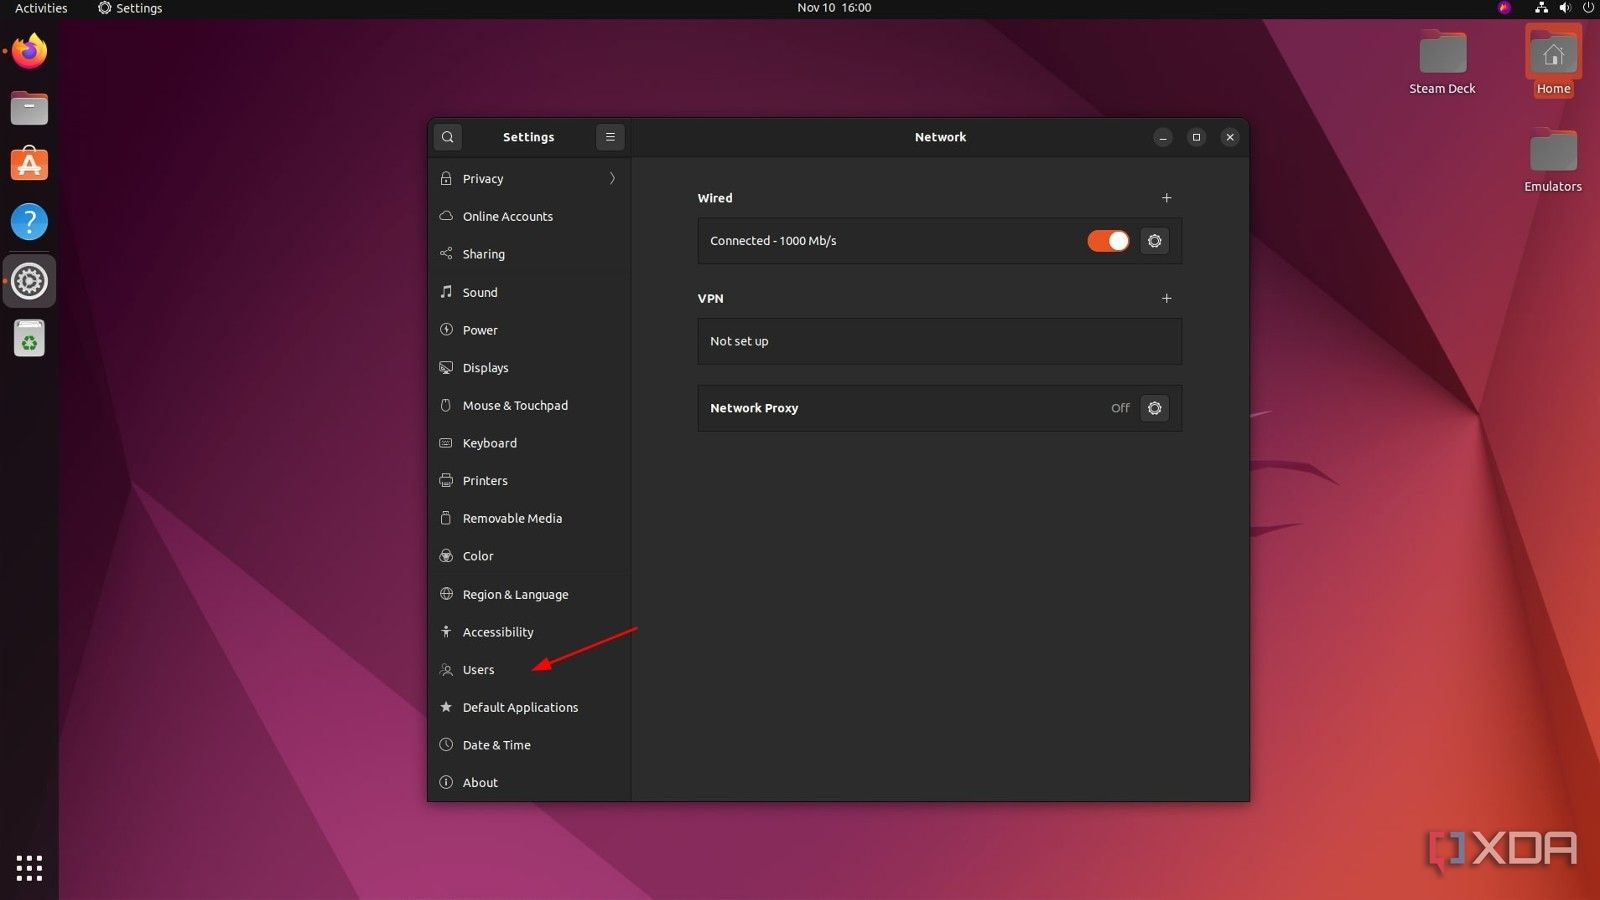Open the Settings hamburger menu
The image size is (1600, 900).
point(610,137)
